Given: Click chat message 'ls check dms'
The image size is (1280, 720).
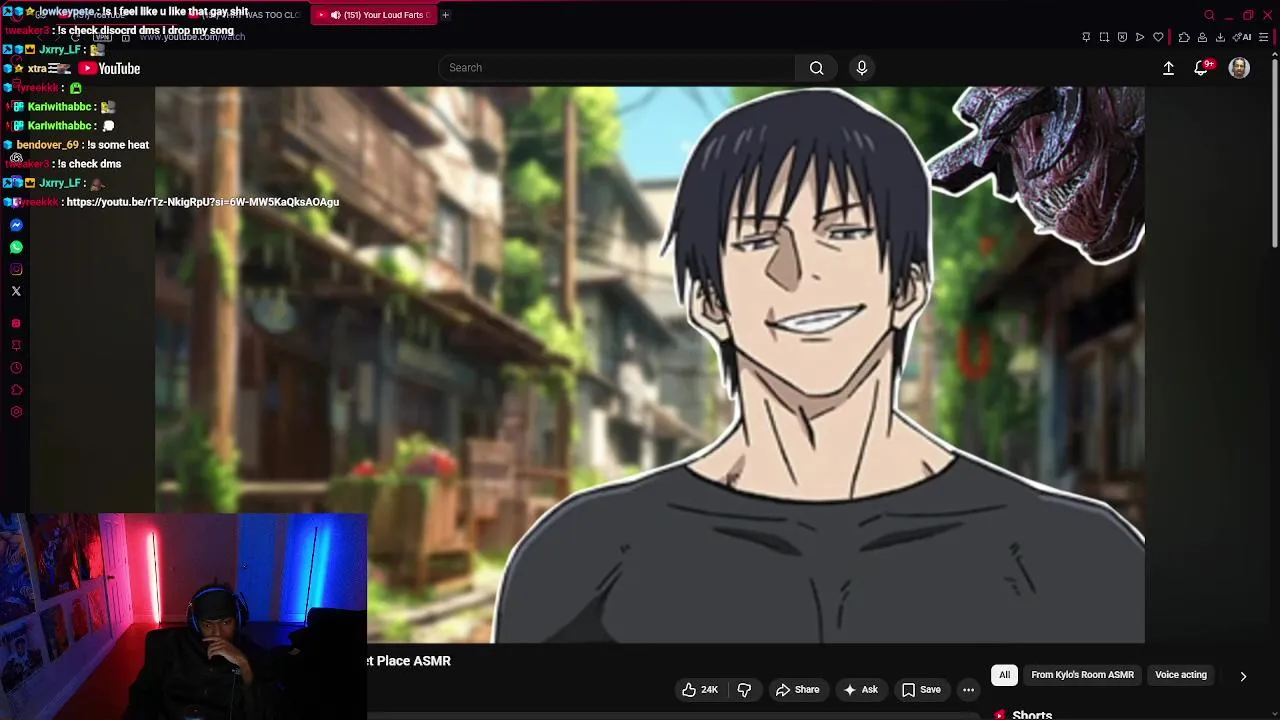Looking at the screenshot, I should coord(89,164).
